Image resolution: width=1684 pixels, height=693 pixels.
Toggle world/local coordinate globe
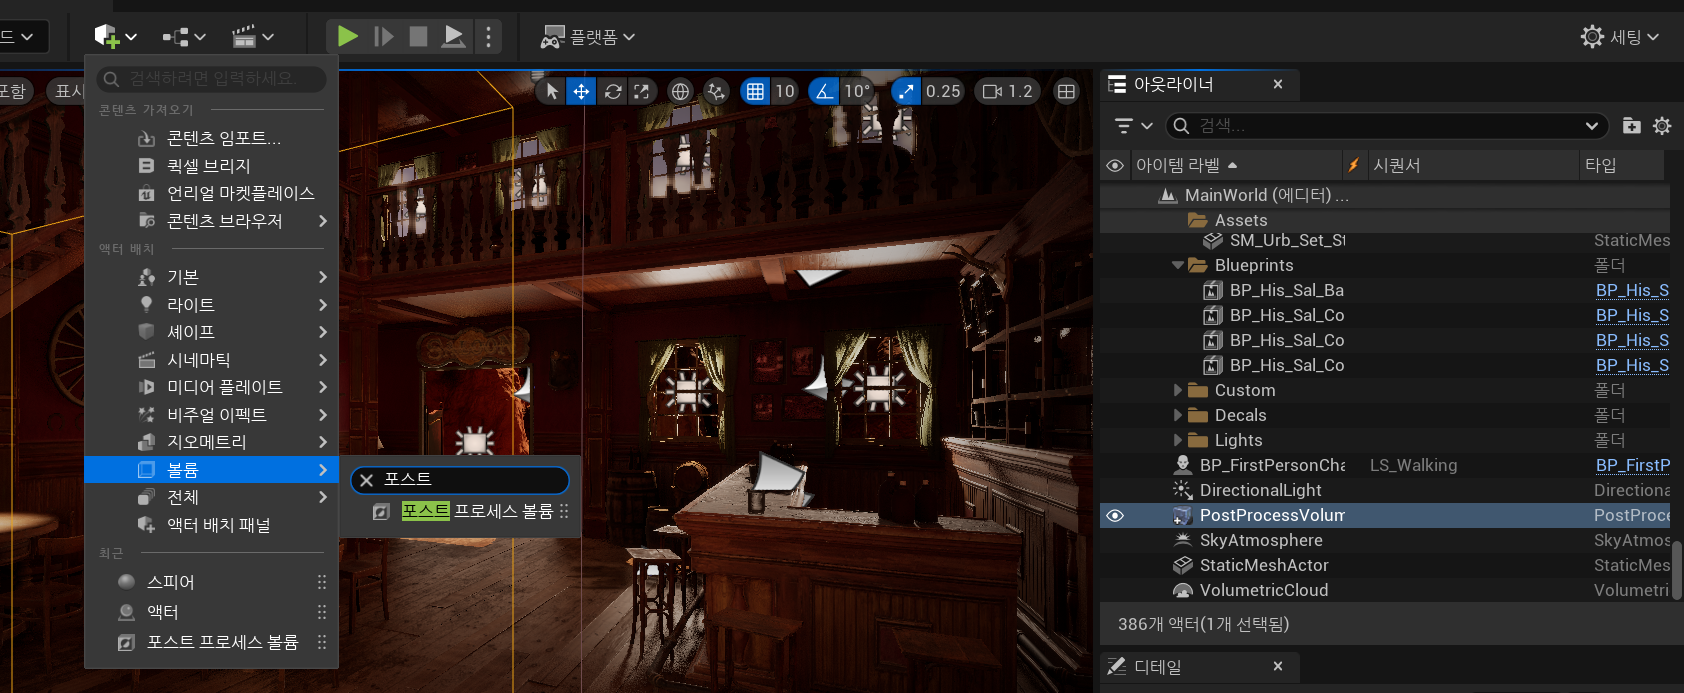pyautogui.click(x=680, y=91)
